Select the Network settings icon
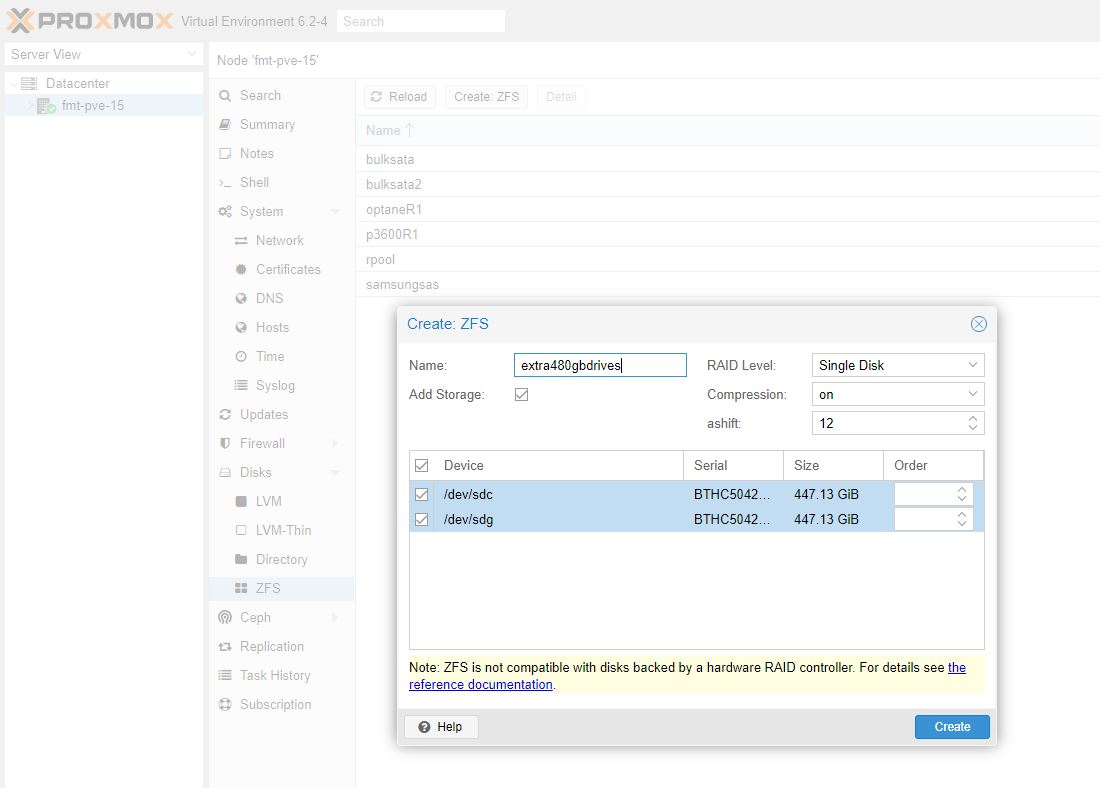This screenshot has width=1100, height=788. (240, 240)
